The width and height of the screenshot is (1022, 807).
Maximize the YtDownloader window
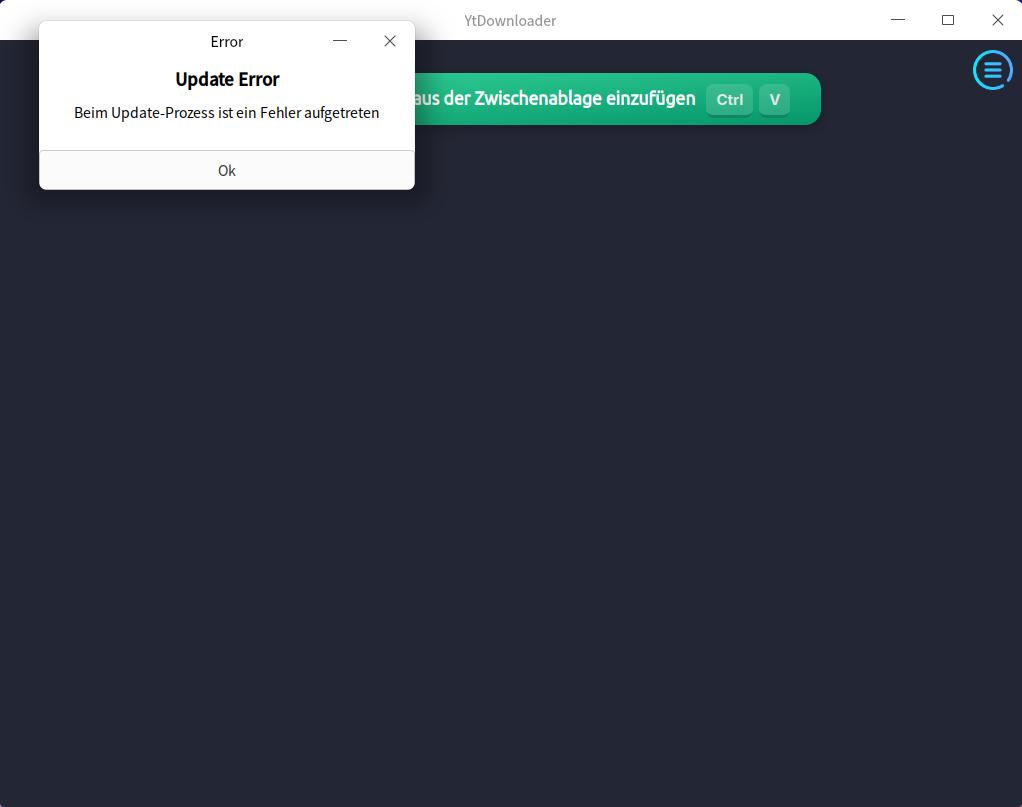click(x=948, y=20)
